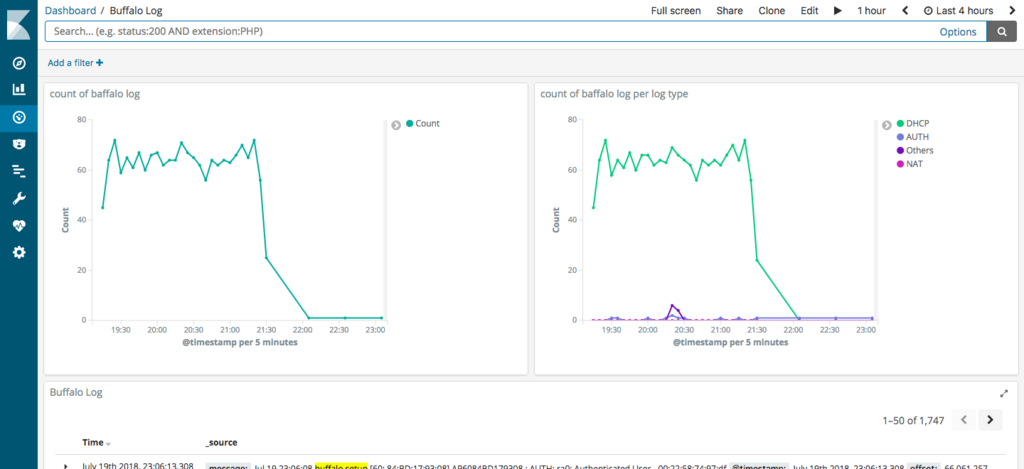Open the Edit menu item
1024x469 pixels.
click(809, 10)
